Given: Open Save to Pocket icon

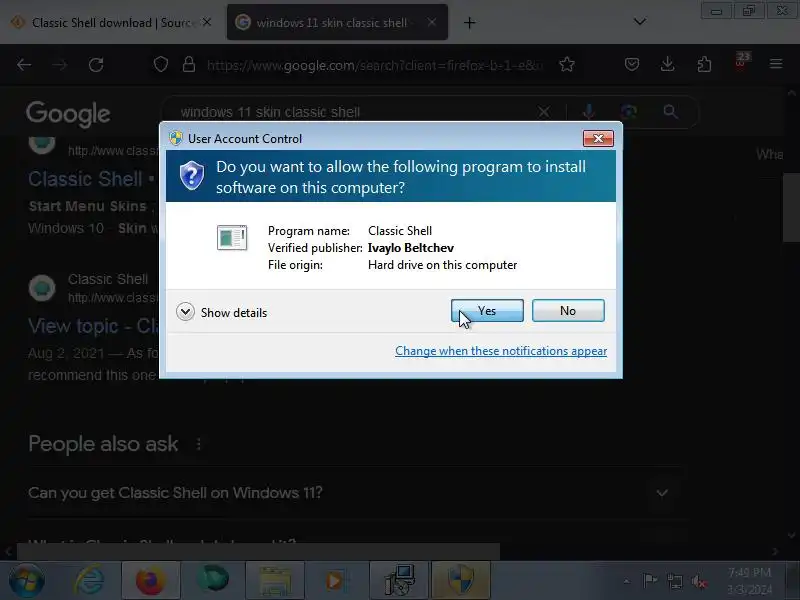Looking at the screenshot, I should point(632,64).
